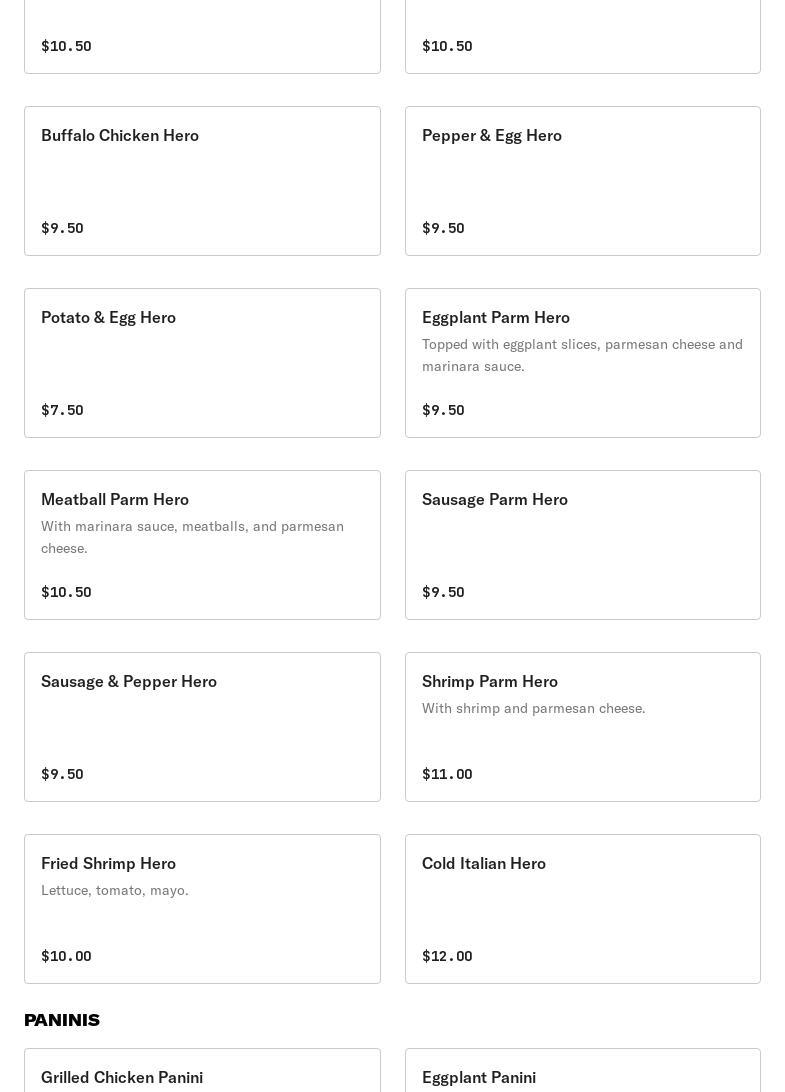The width and height of the screenshot is (785, 1092).
Task: Select the Sausage Parm Hero card
Action: coord(582,545)
